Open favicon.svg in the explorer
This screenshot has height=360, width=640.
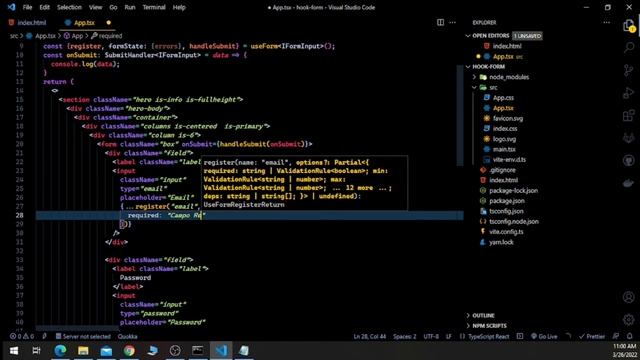(507, 118)
